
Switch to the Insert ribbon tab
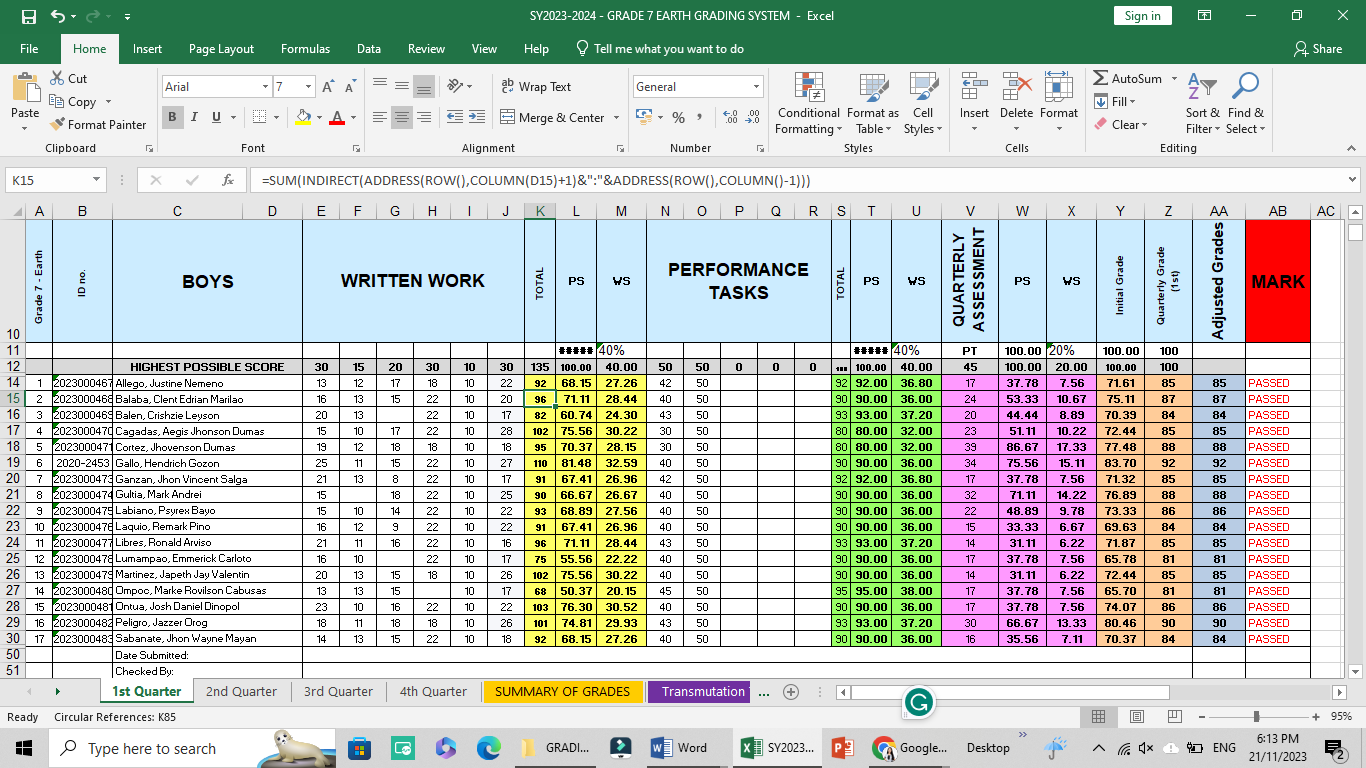147,48
